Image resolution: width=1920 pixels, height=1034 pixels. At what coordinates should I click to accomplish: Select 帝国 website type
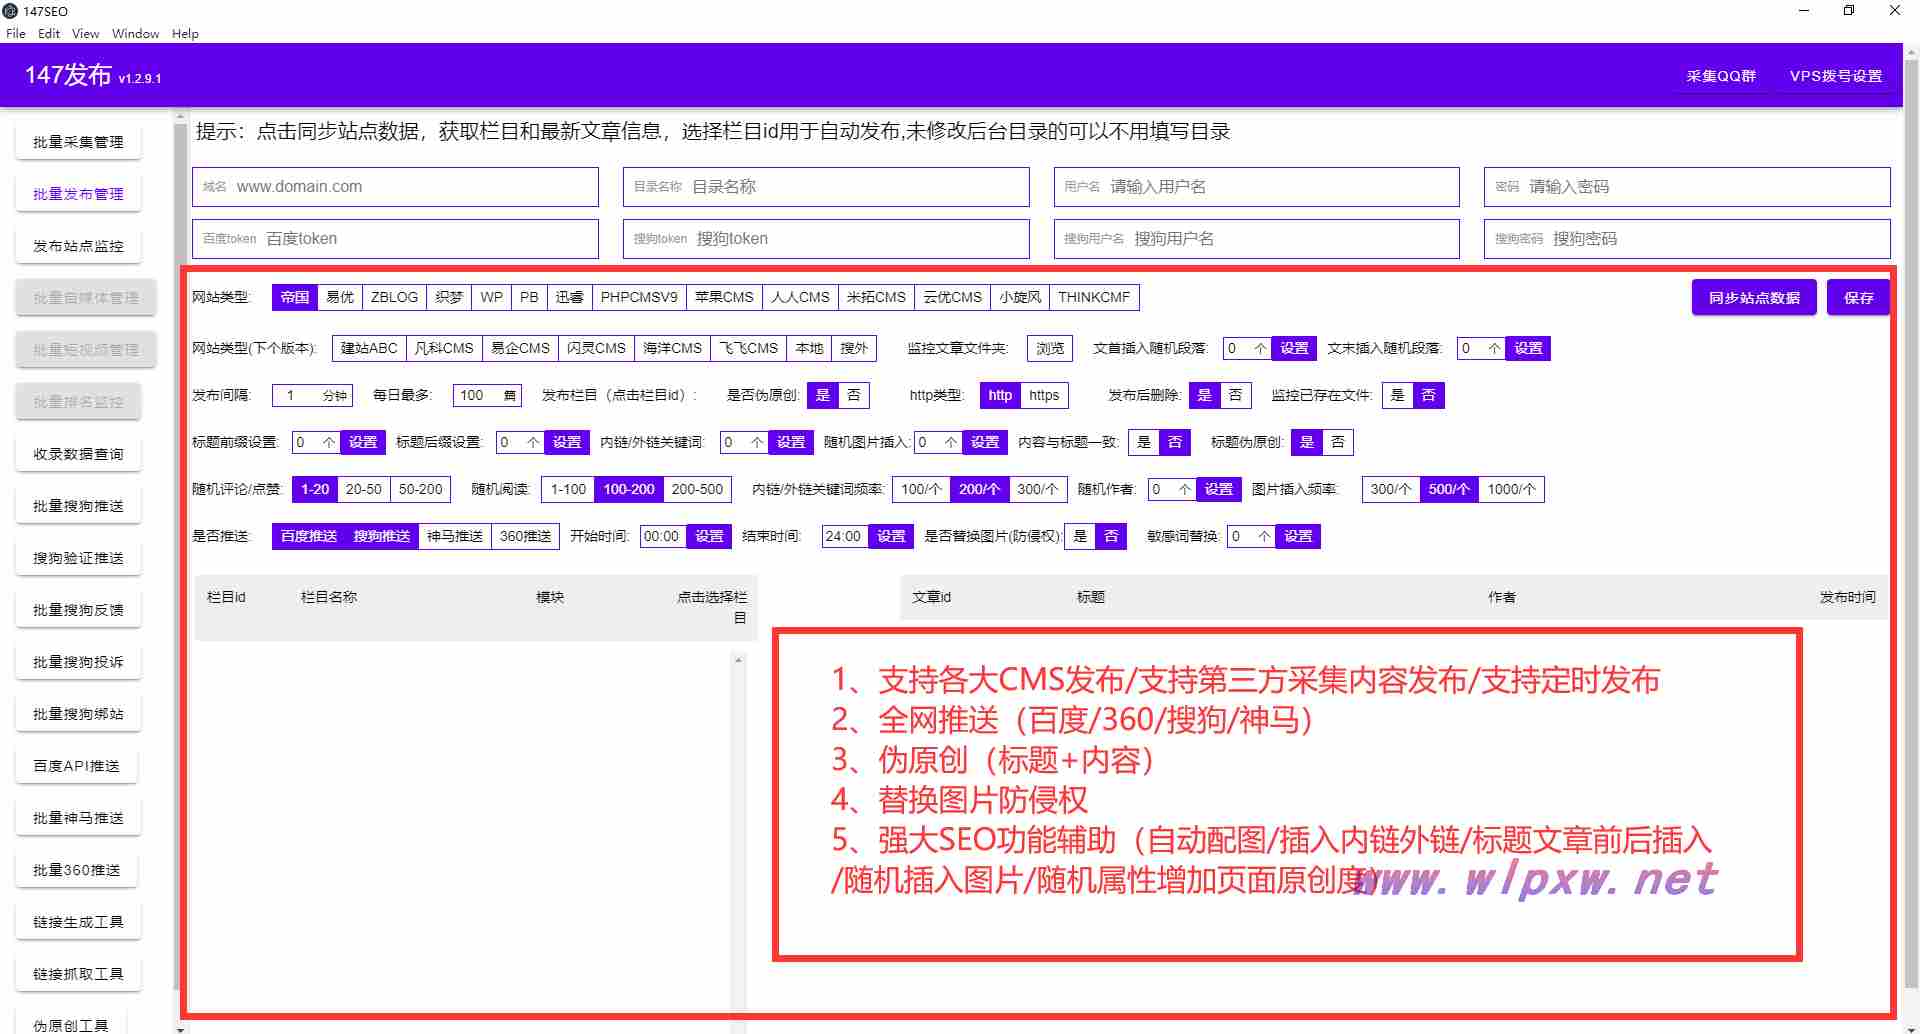[295, 297]
